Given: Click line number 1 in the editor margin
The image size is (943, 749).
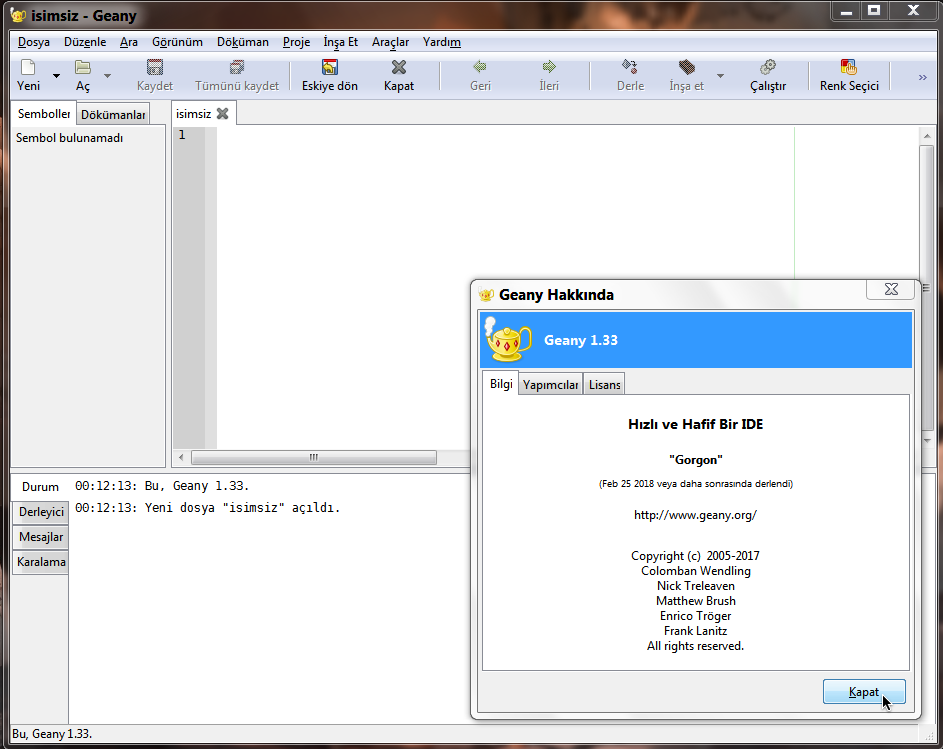Looking at the screenshot, I should tap(182, 135).
